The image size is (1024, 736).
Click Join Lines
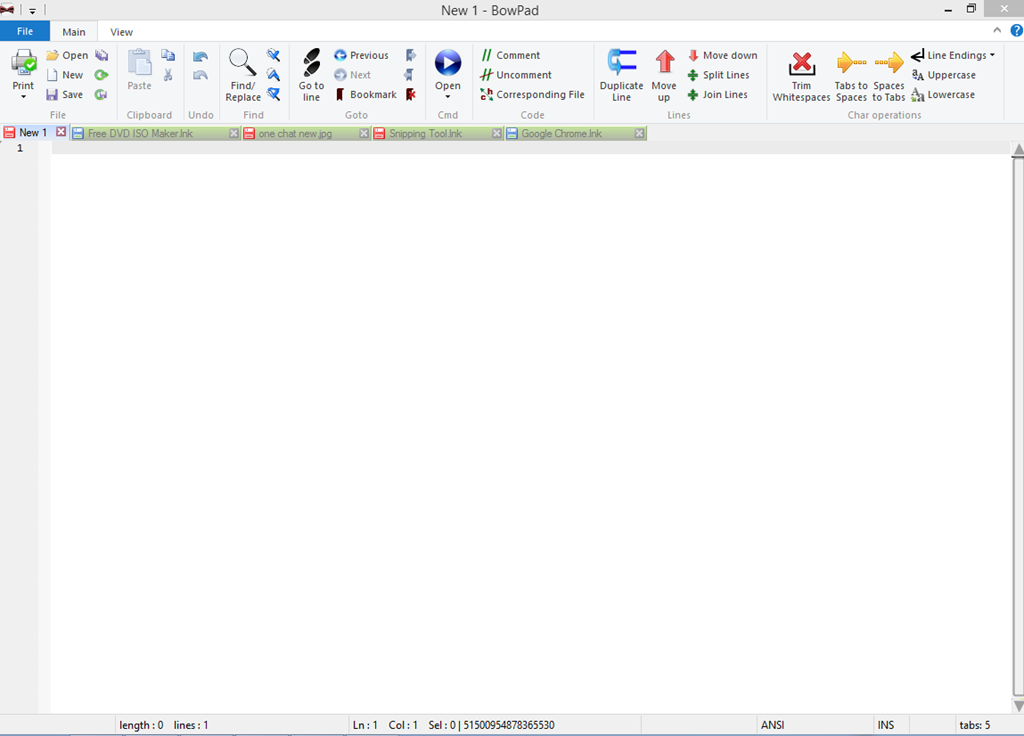point(718,95)
